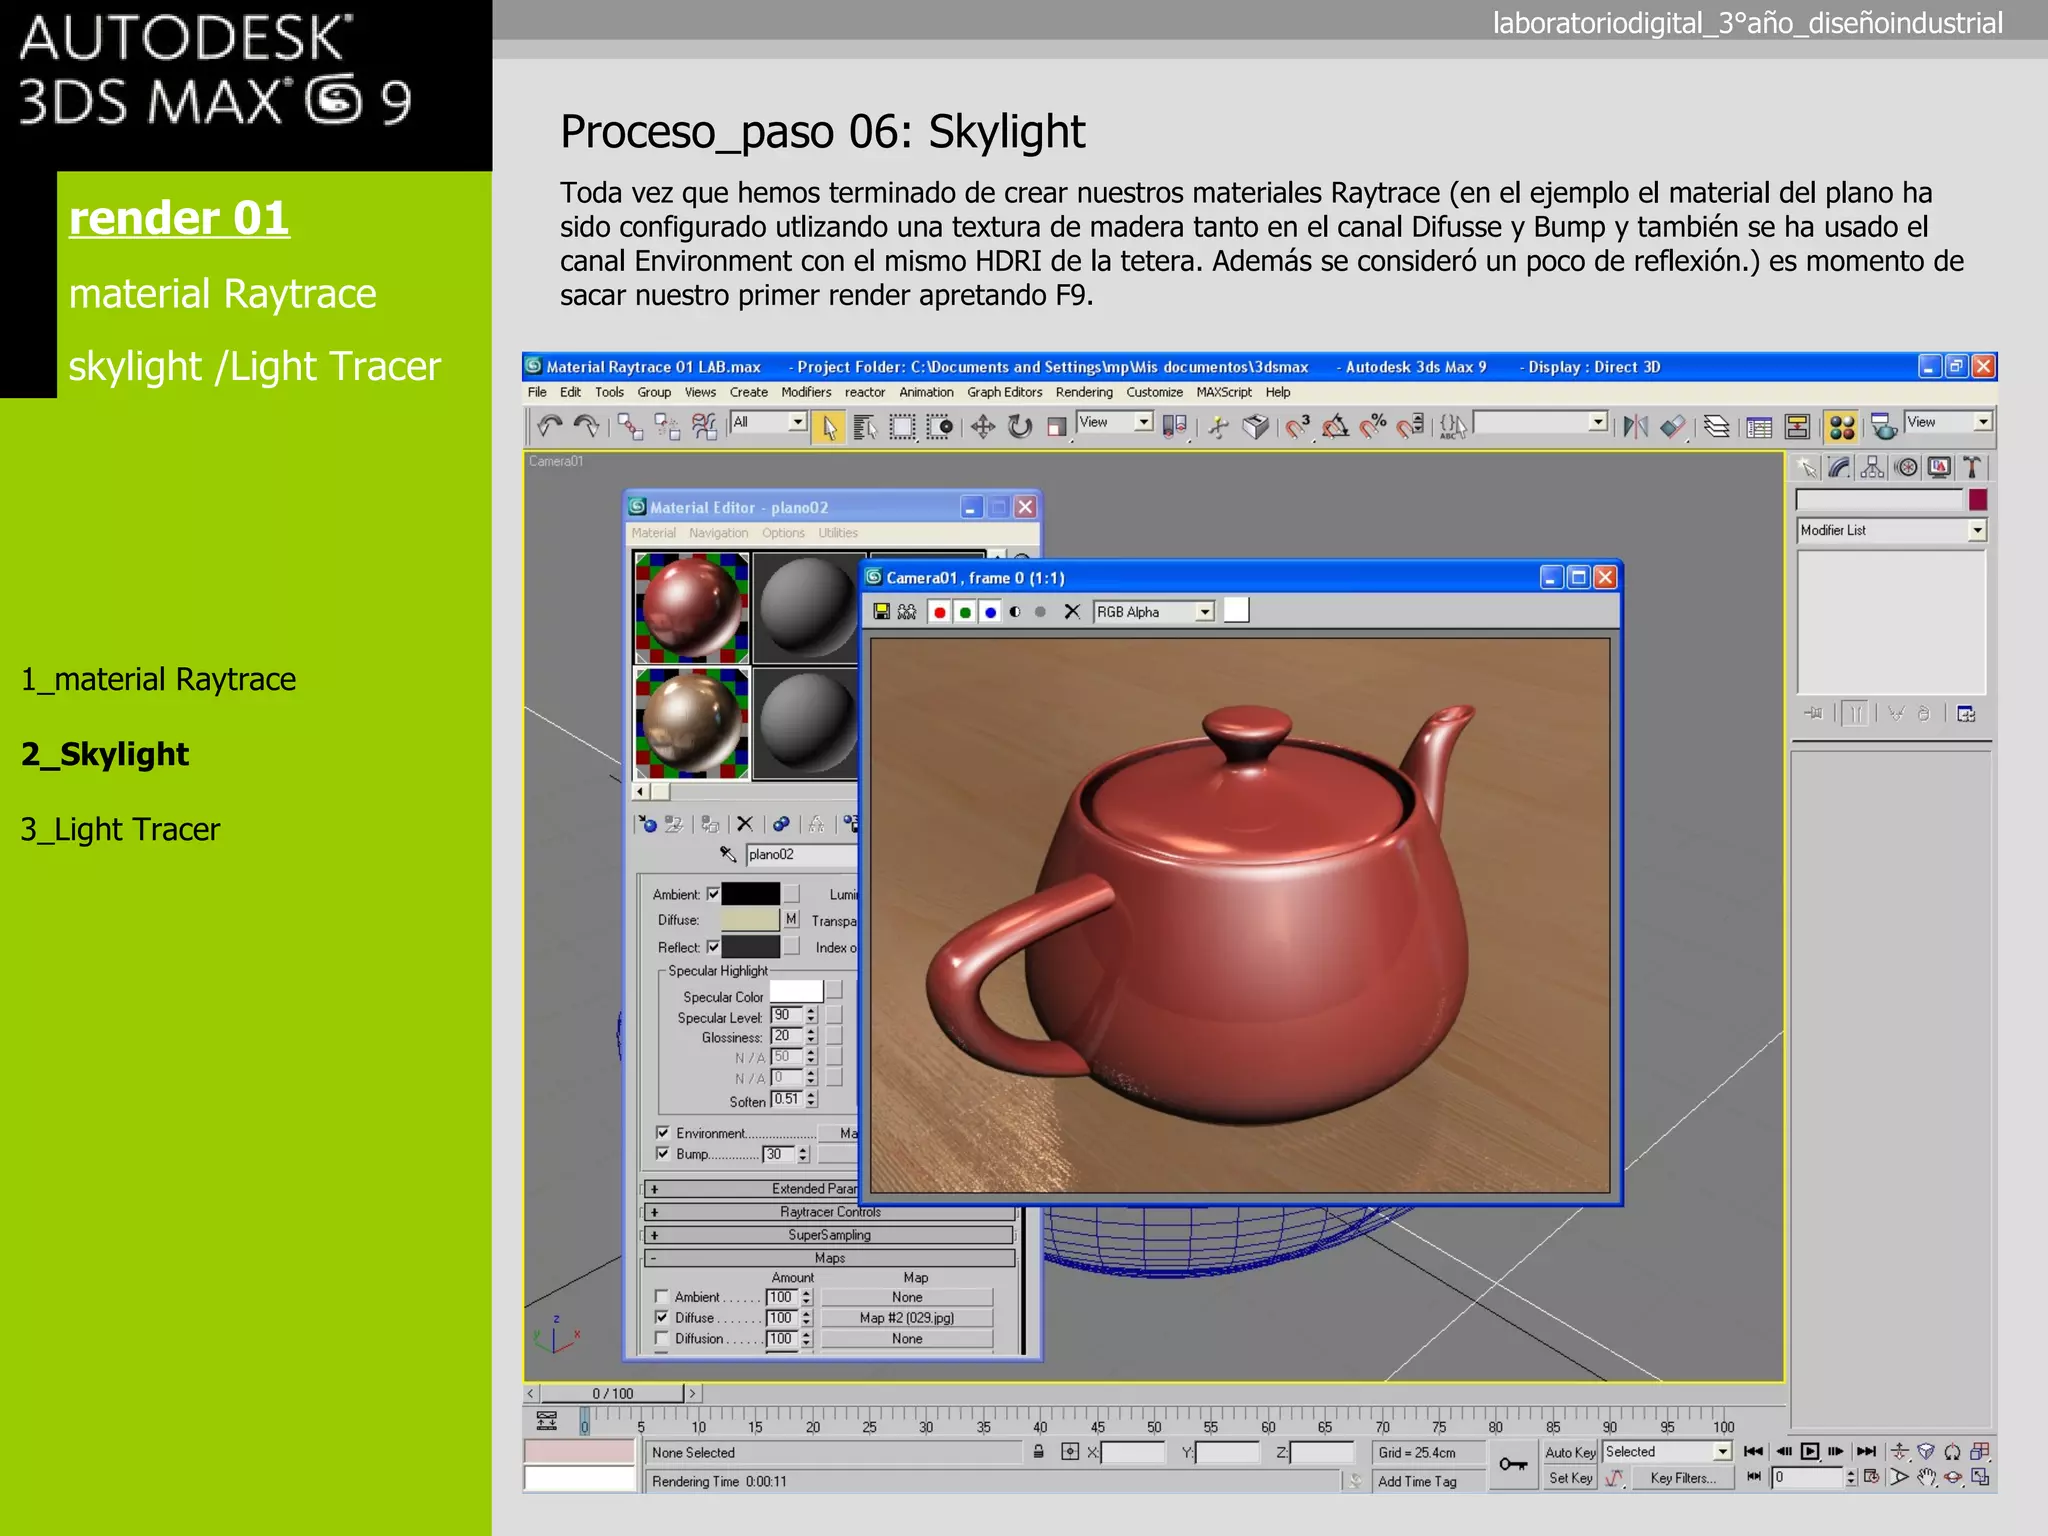Click the Diffuse M map shortcut button
2048x1536 pixels.
click(791, 919)
